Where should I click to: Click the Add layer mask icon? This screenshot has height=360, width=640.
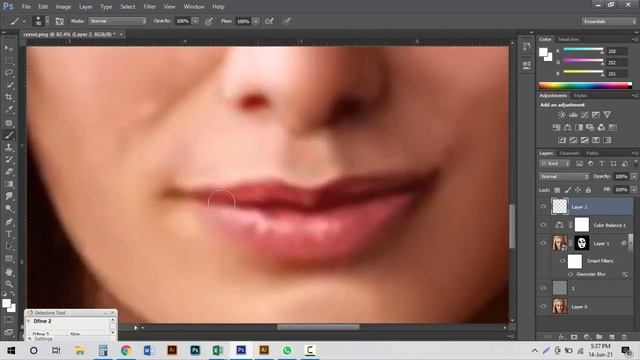pyautogui.click(x=574, y=337)
